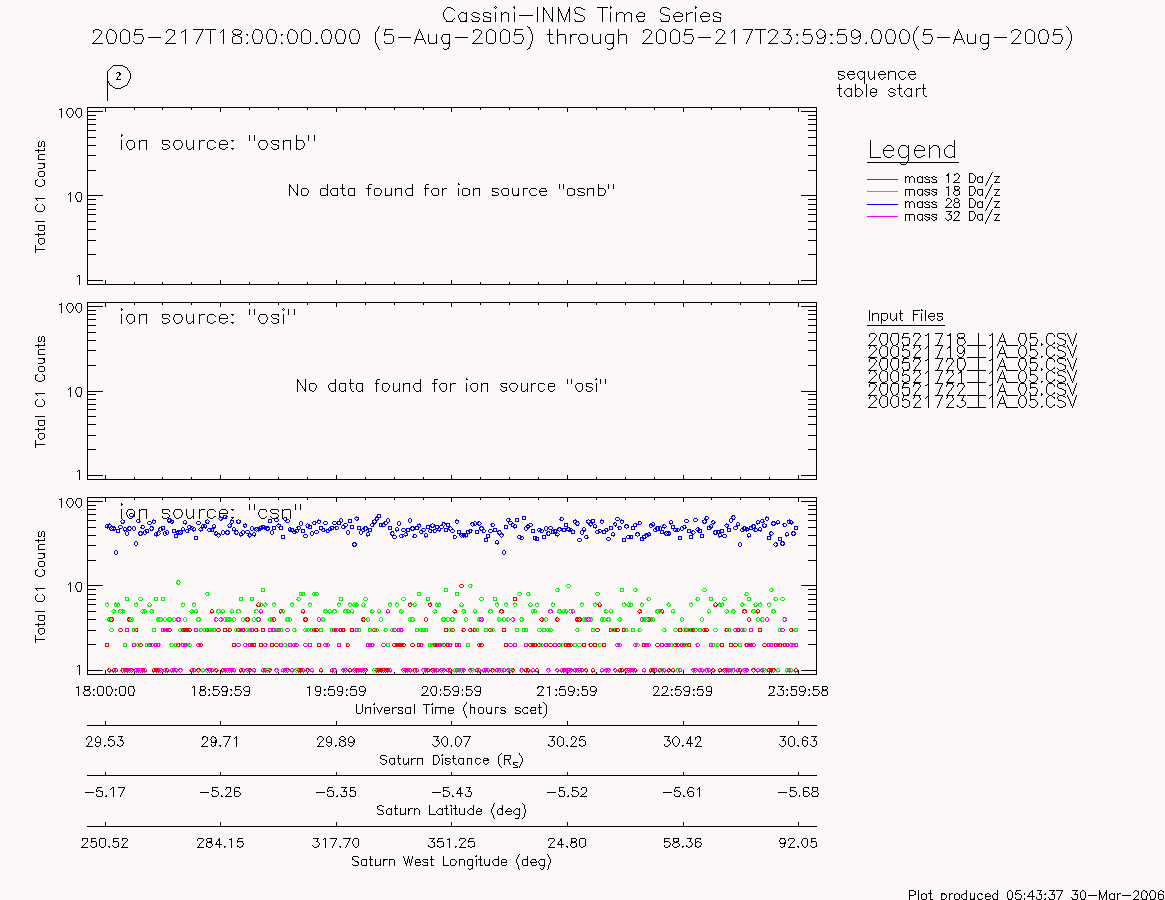Click the red mass 12 Da/z legend line
This screenshot has width=1165, height=900.
[x=883, y=179]
